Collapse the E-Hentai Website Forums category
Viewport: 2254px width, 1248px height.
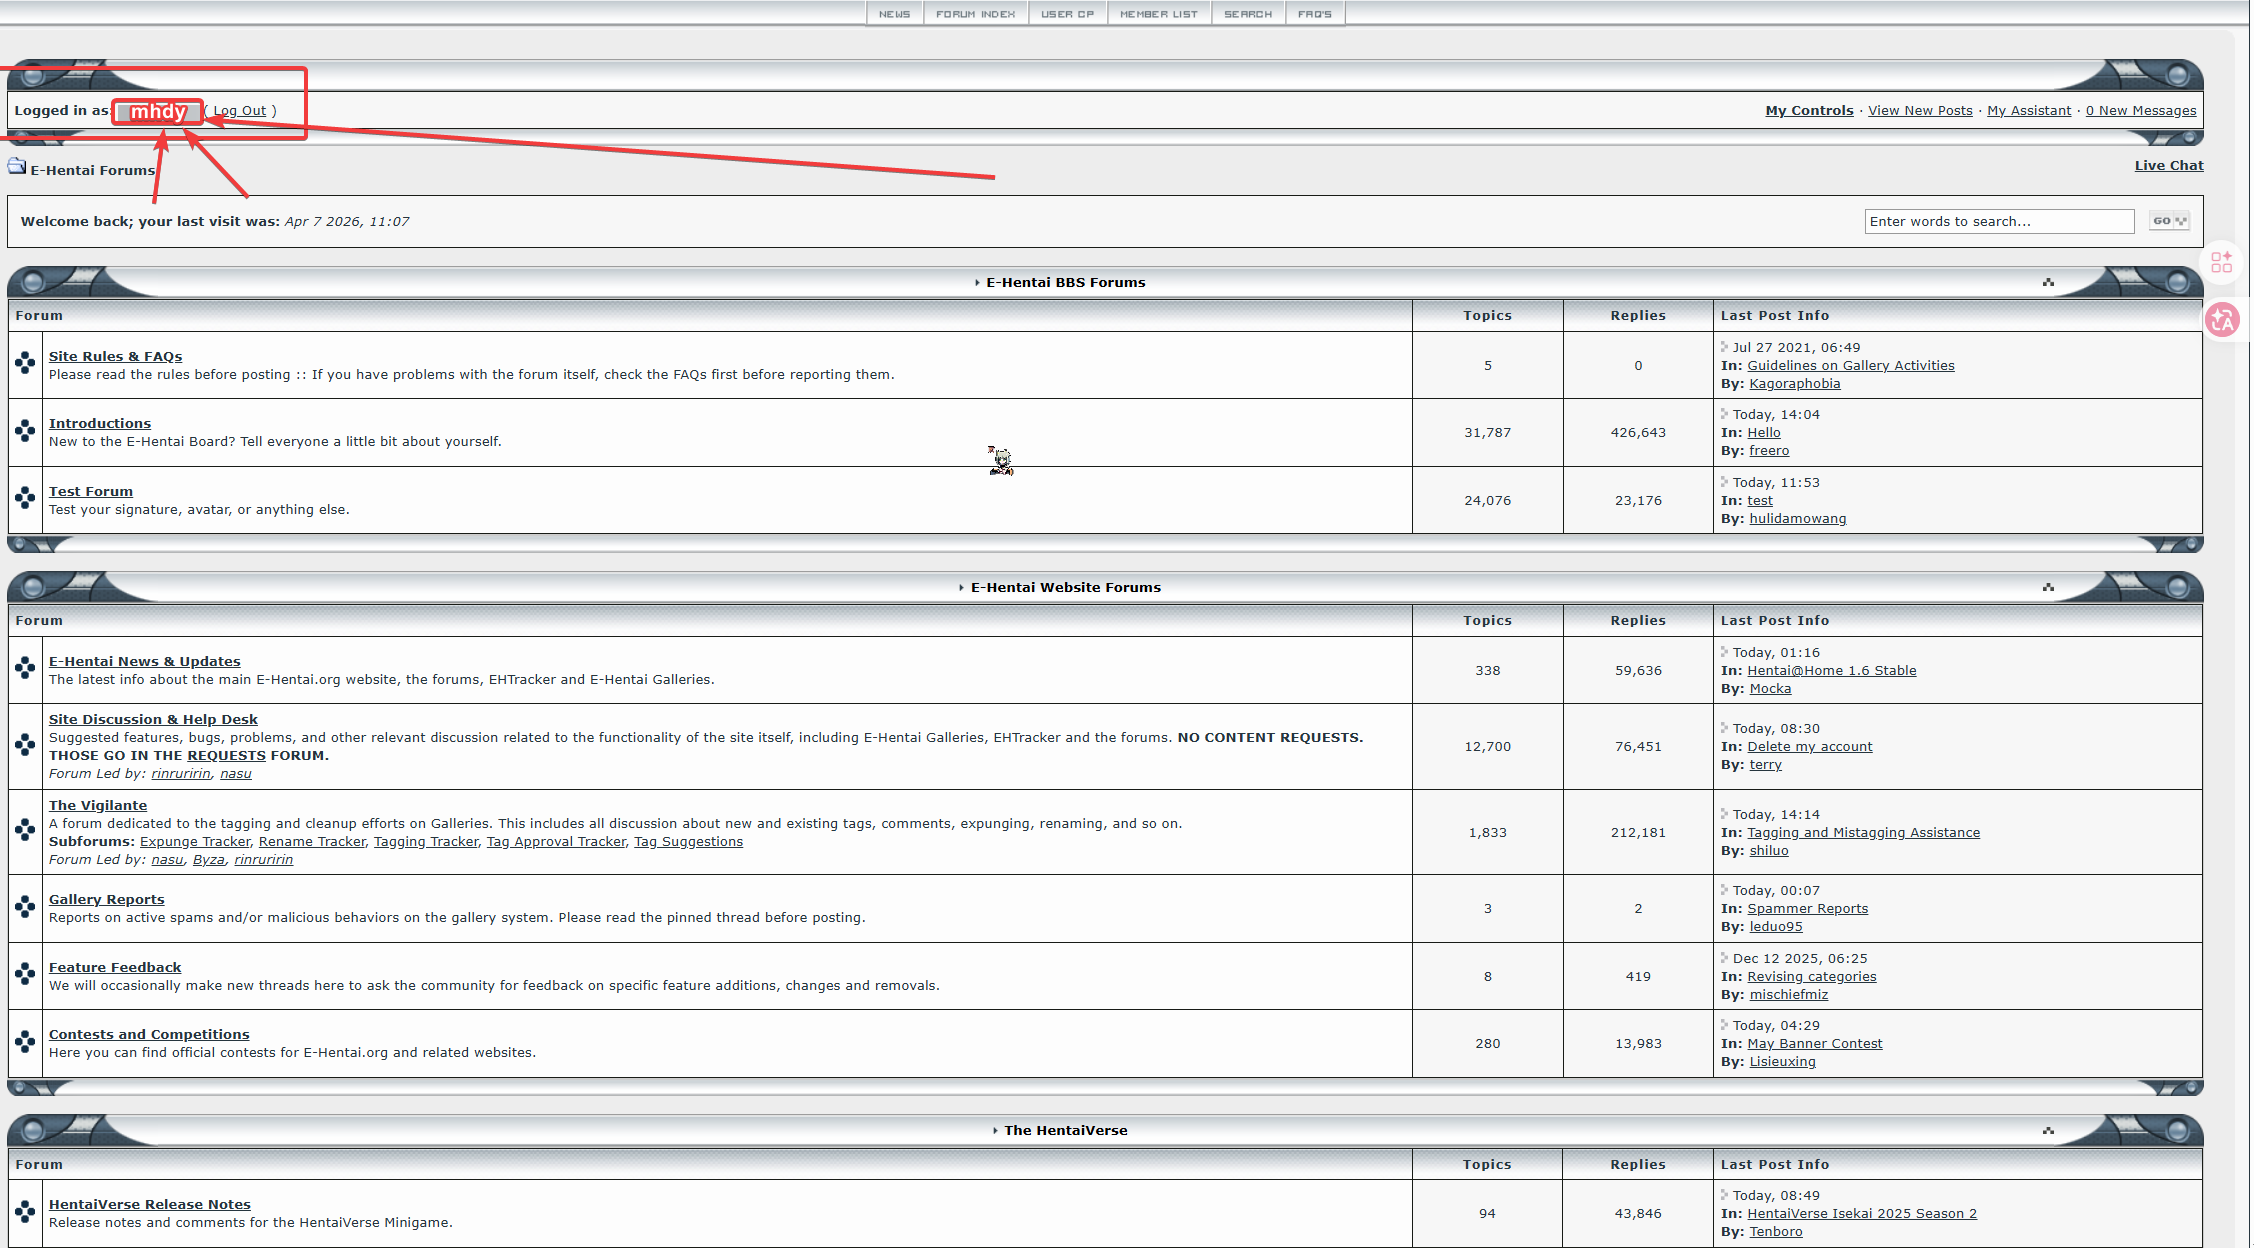[2048, 587]
